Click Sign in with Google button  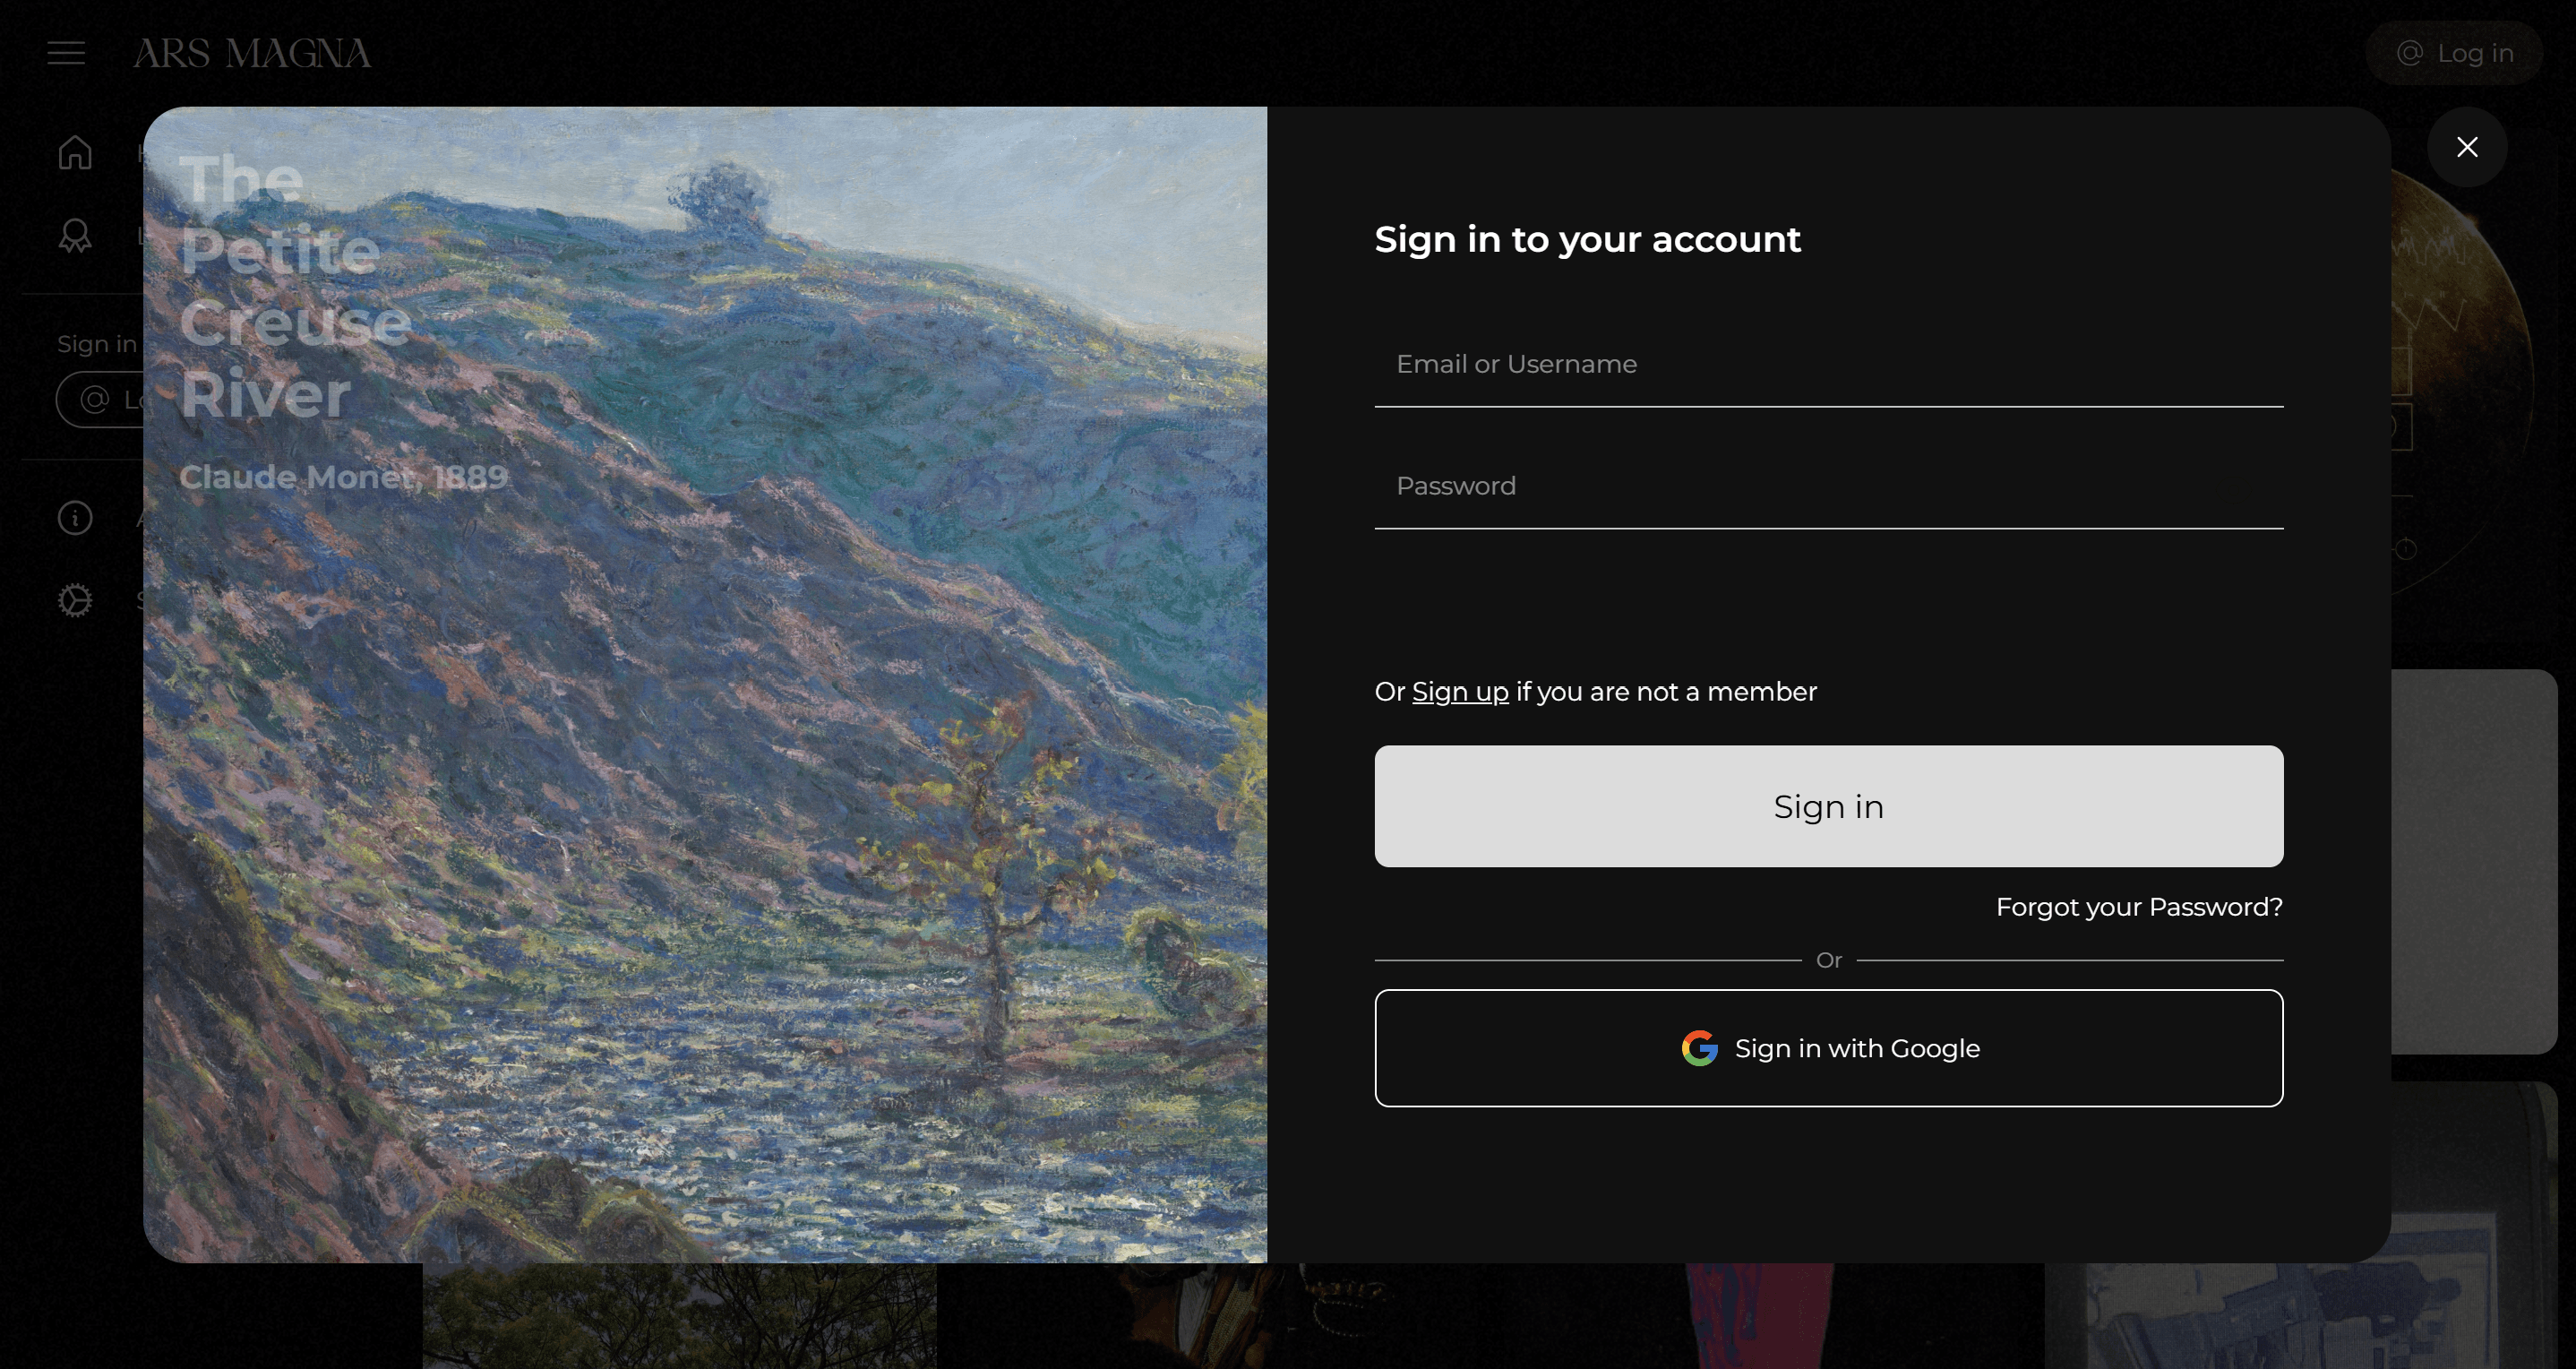pyautogui.click(x=1828, y=1048)
